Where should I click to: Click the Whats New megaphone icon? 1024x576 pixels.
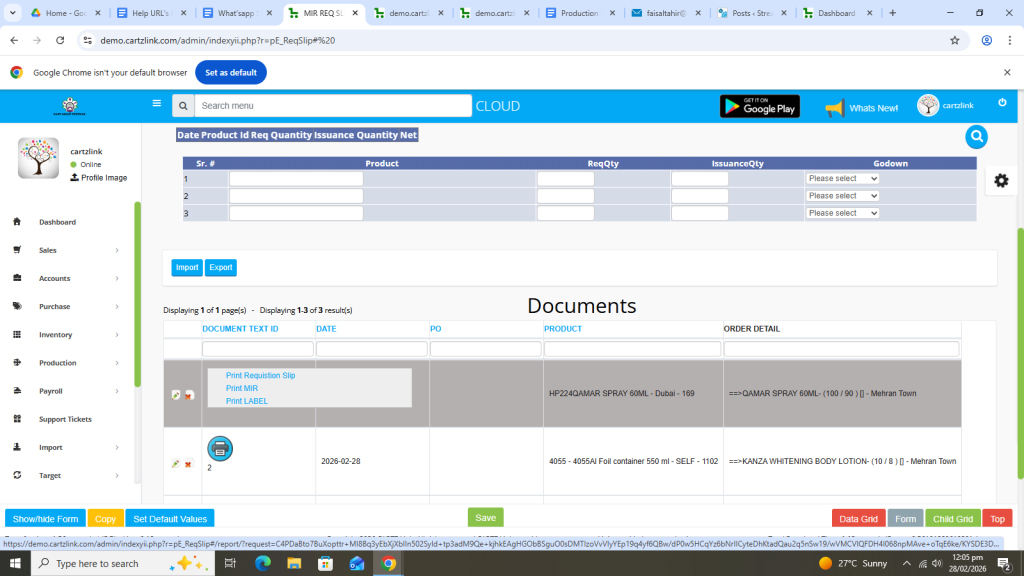click(834, 108)
